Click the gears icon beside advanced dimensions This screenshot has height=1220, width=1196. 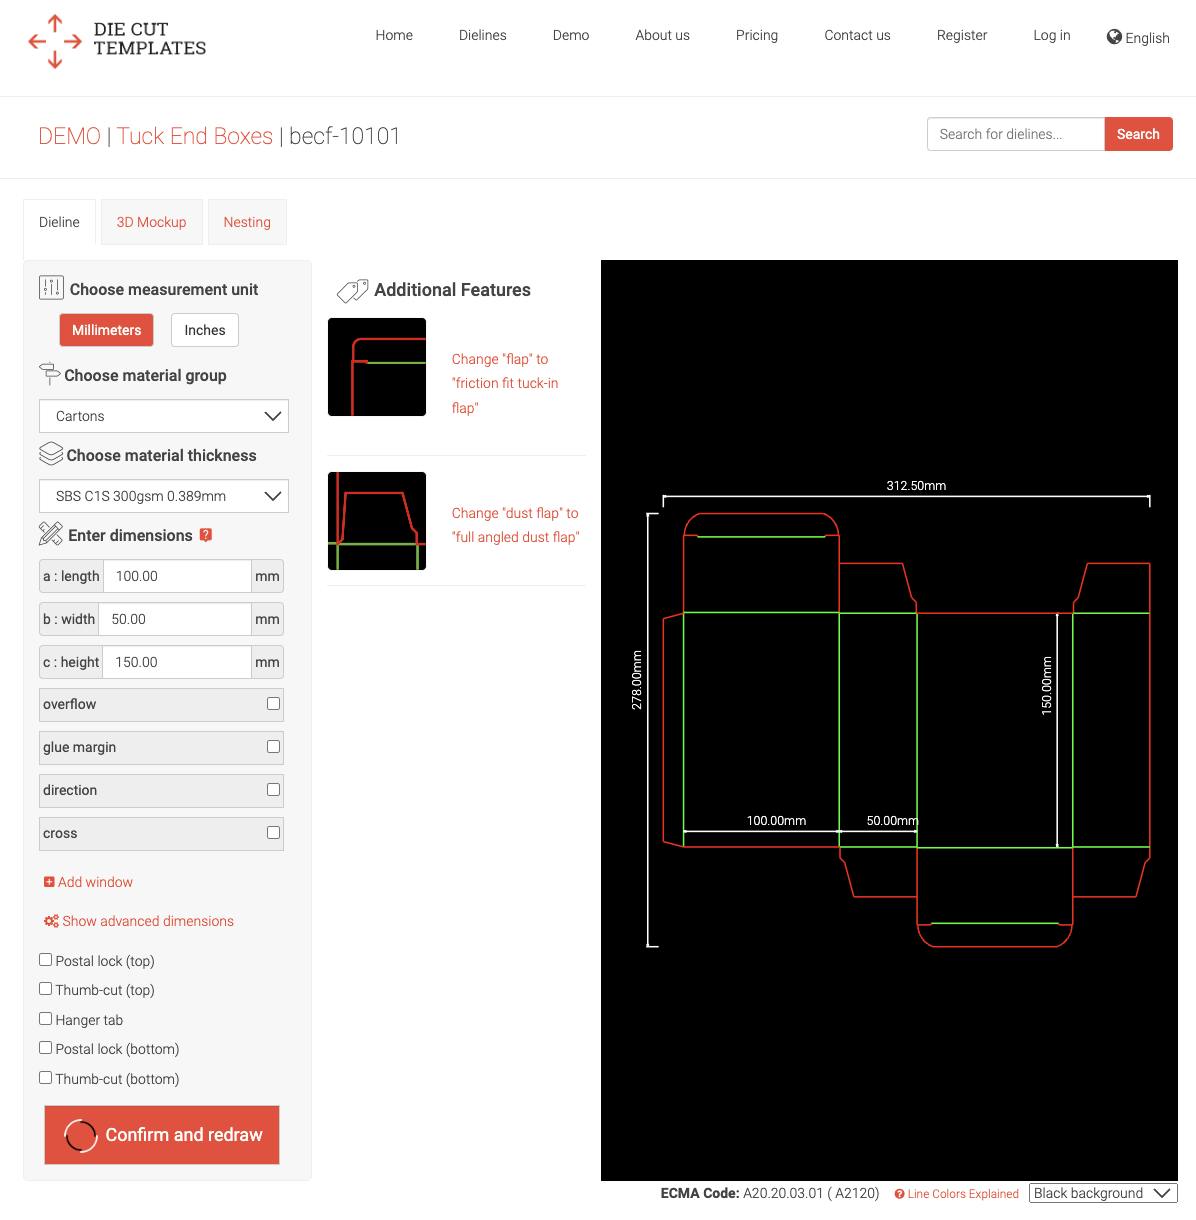point(51,921)
